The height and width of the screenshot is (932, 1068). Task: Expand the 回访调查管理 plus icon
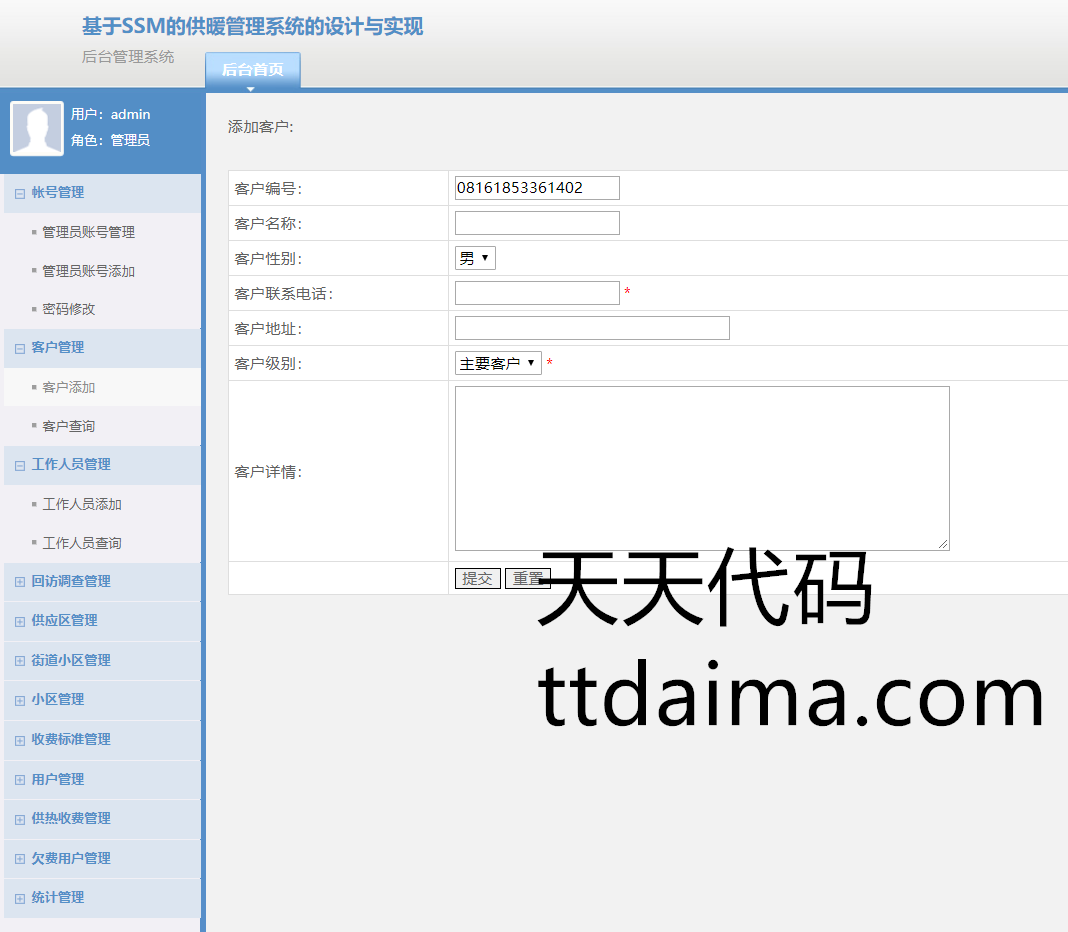pos(20,582)
